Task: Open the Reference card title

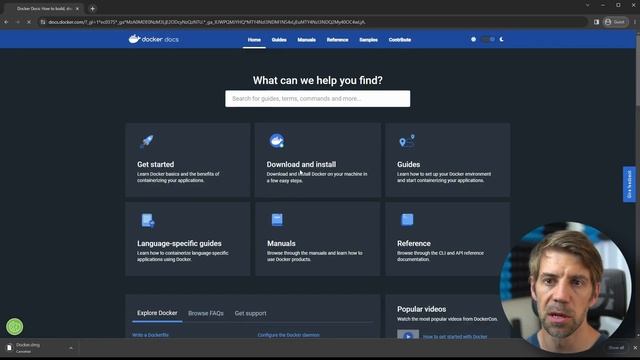Action: coord(414,243)
